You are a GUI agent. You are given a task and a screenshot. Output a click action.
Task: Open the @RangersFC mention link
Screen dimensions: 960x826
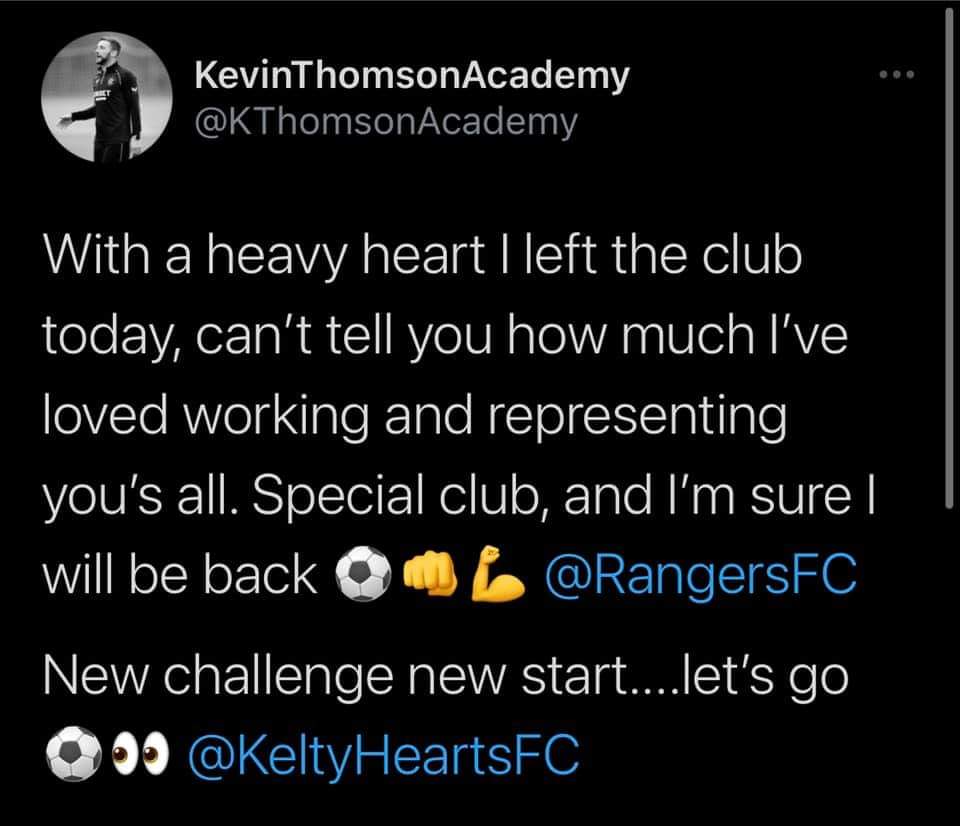point(700,573)
